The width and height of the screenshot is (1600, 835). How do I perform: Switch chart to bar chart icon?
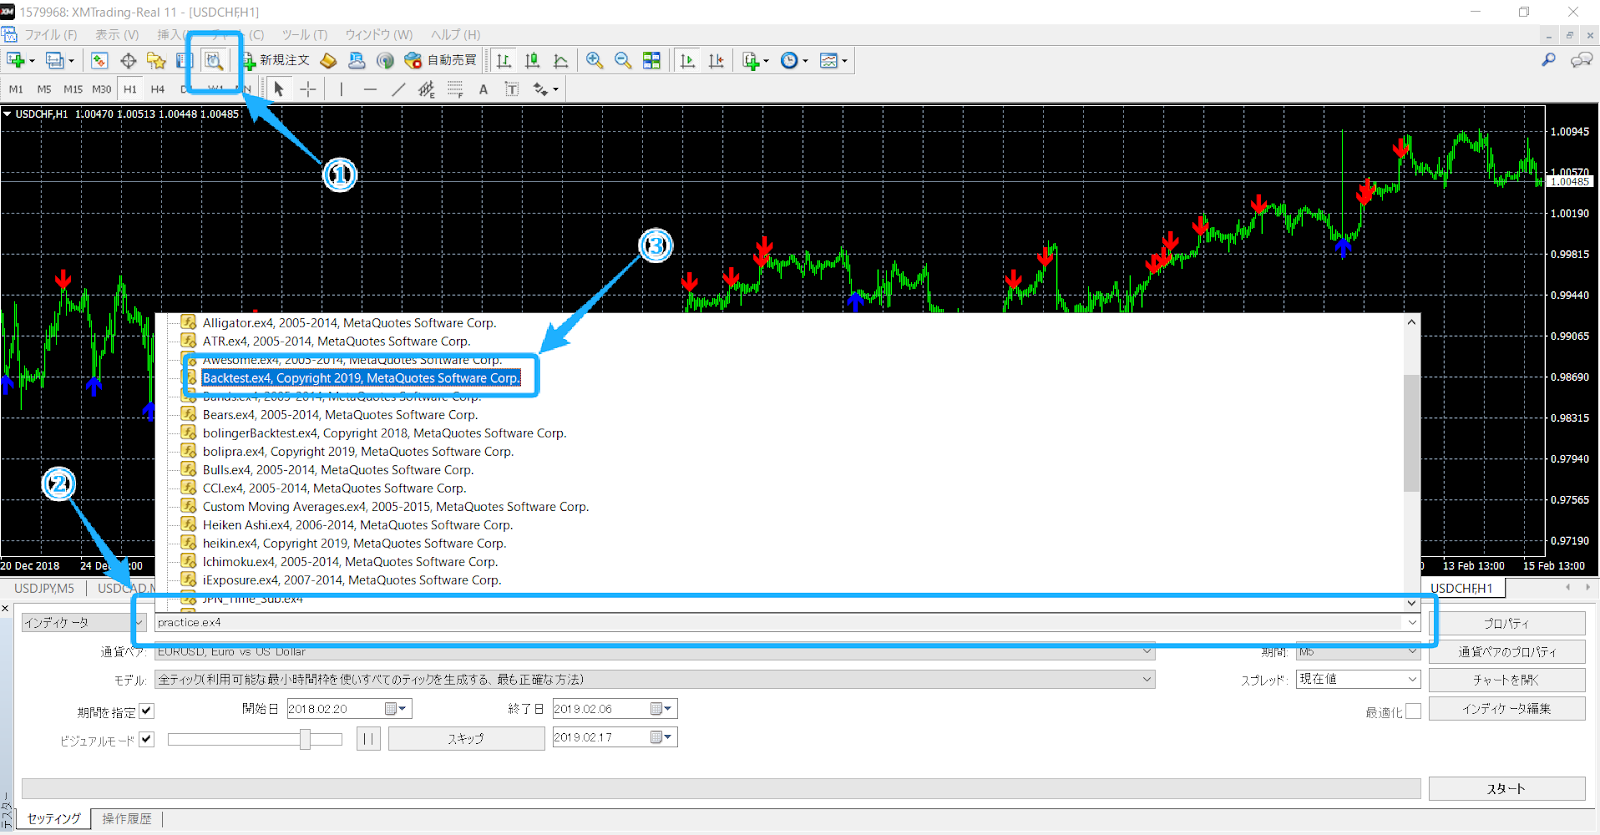(504, 61)
